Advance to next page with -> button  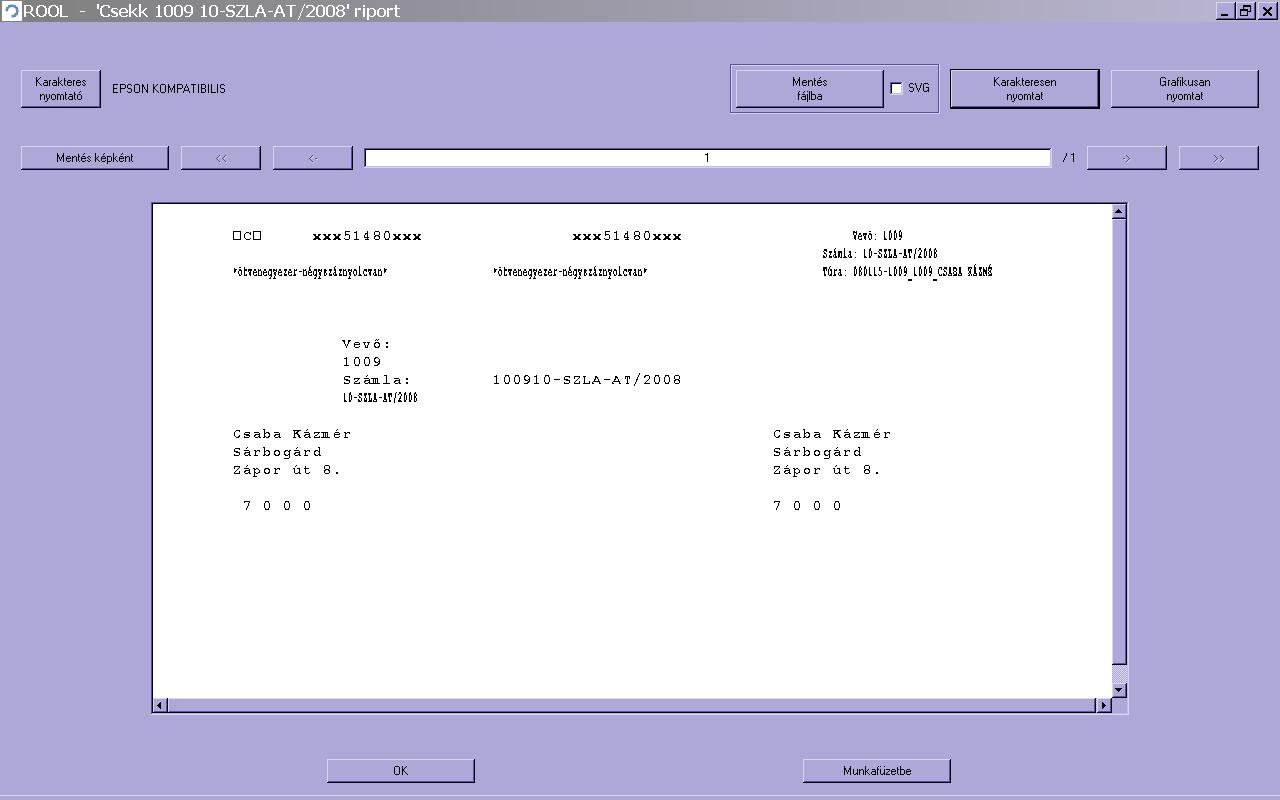pyautogui.click(x=1126, y=158)
